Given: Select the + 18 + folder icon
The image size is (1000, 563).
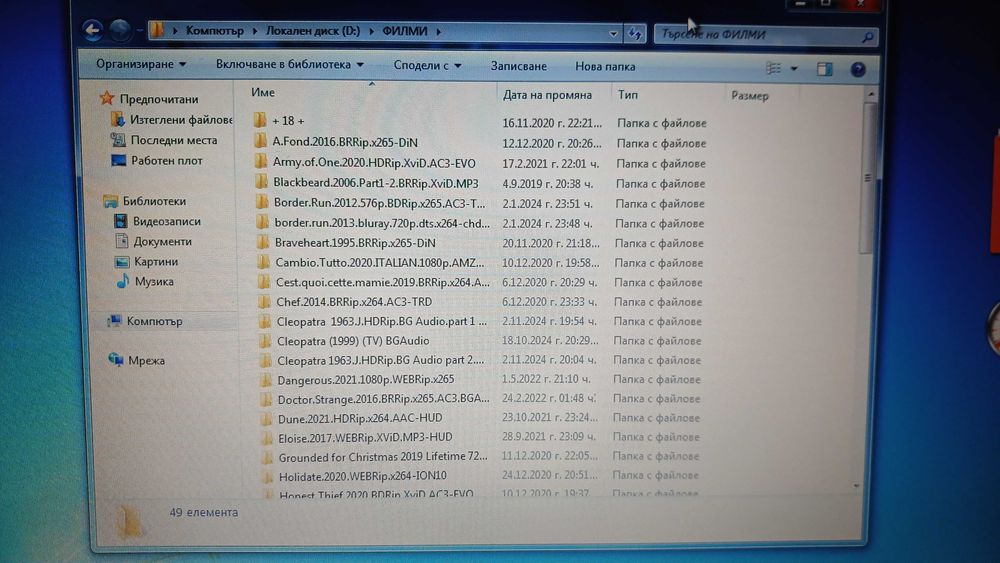Looking at the screenshot, I should [x=260, y=120].
